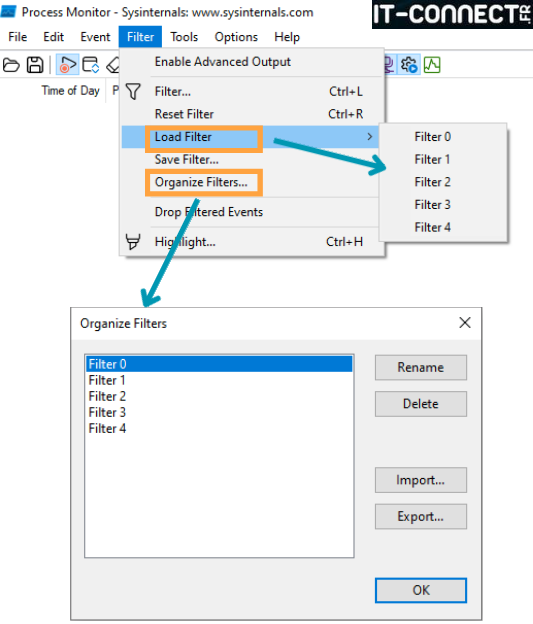Click the Import... button
This screenshot has height=624, width=533.
pos(421,480)
